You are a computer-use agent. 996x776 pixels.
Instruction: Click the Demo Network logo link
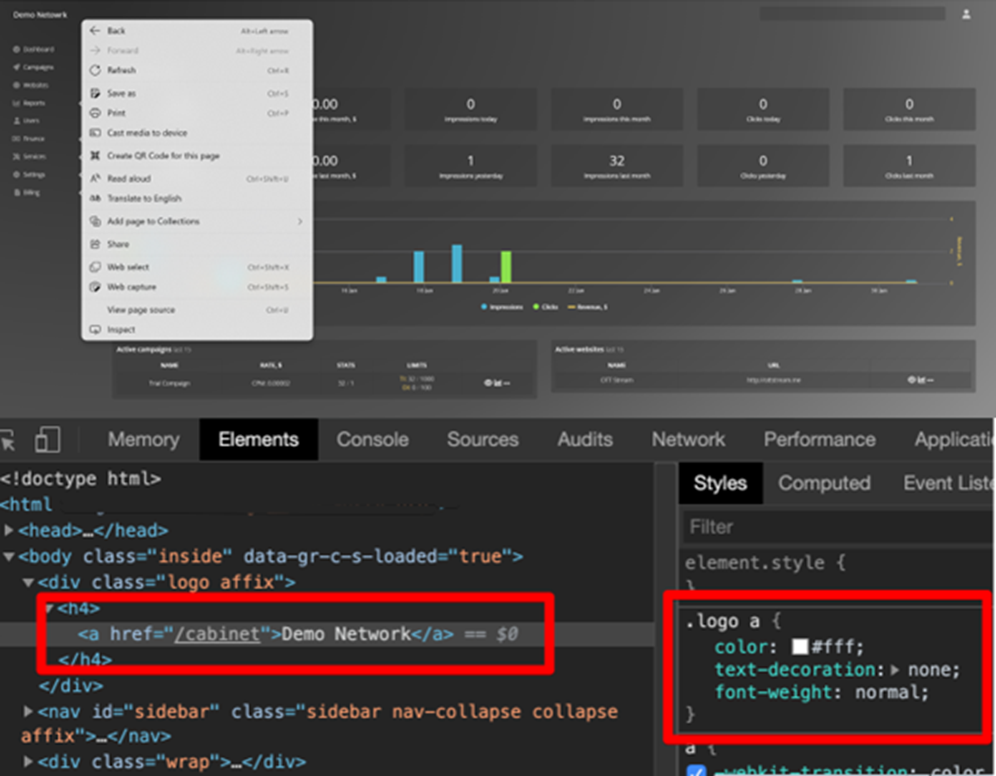pos(40,15)
